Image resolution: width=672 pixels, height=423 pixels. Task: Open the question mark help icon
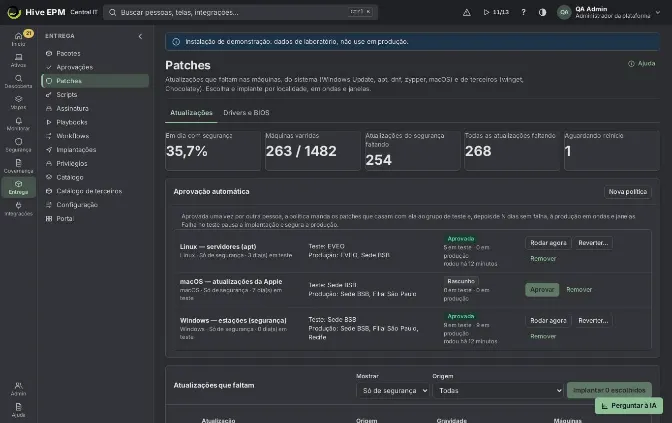[x=523, y=12]
